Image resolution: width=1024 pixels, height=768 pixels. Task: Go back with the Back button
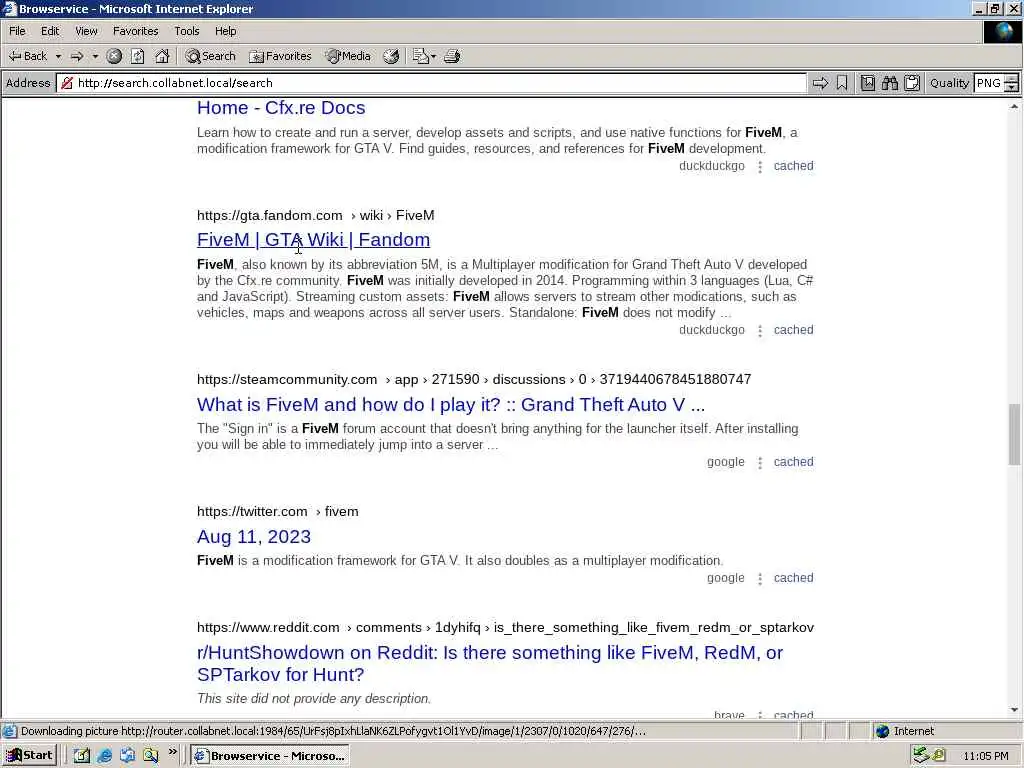(x=27, y=56)
